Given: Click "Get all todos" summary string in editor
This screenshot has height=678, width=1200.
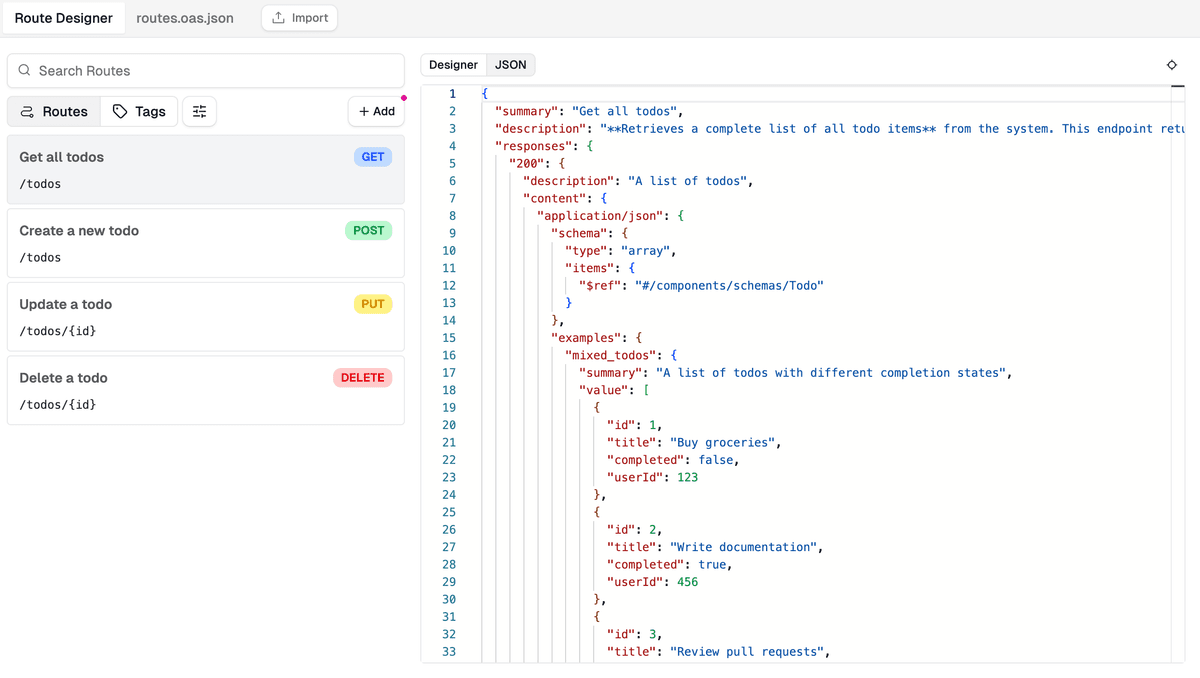Looking at the screenshot, I should [625, 111].
